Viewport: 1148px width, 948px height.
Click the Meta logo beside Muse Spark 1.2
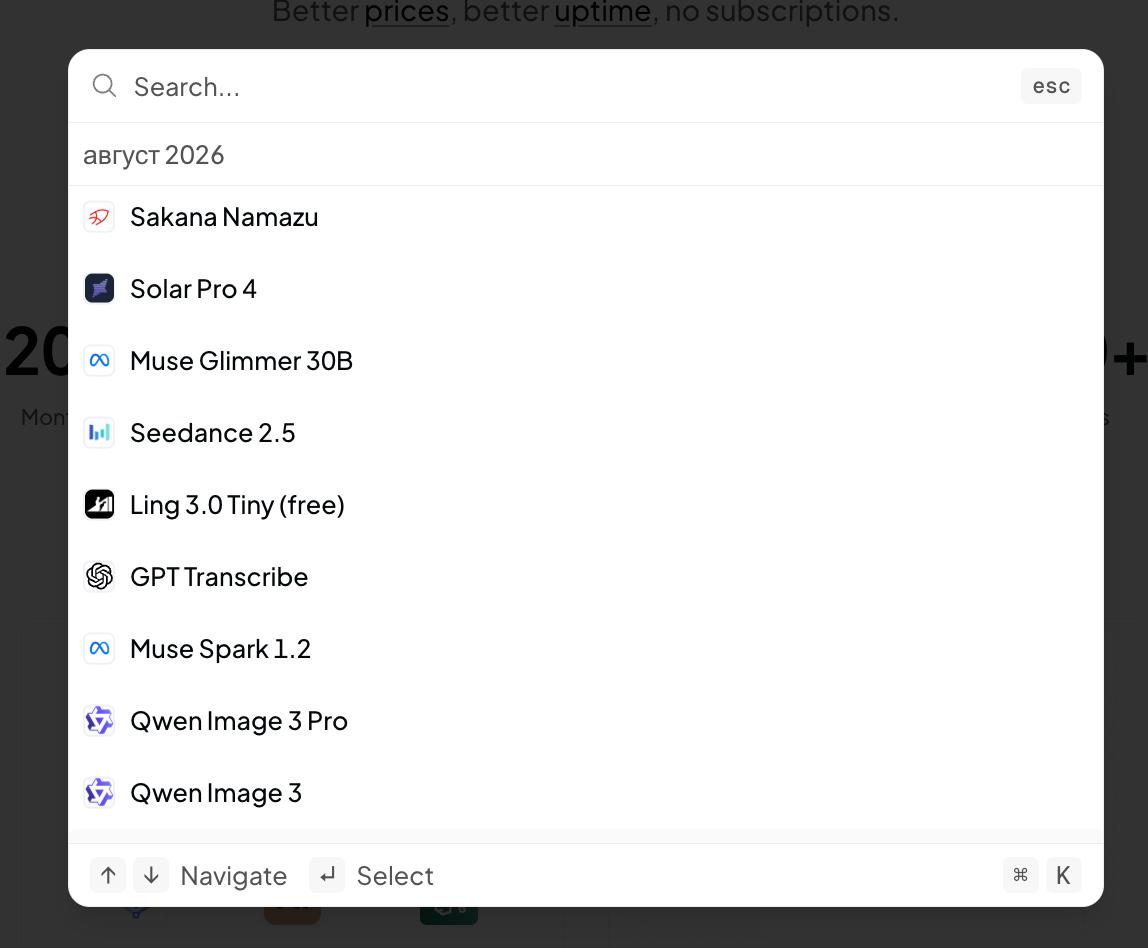pos(99,649)
